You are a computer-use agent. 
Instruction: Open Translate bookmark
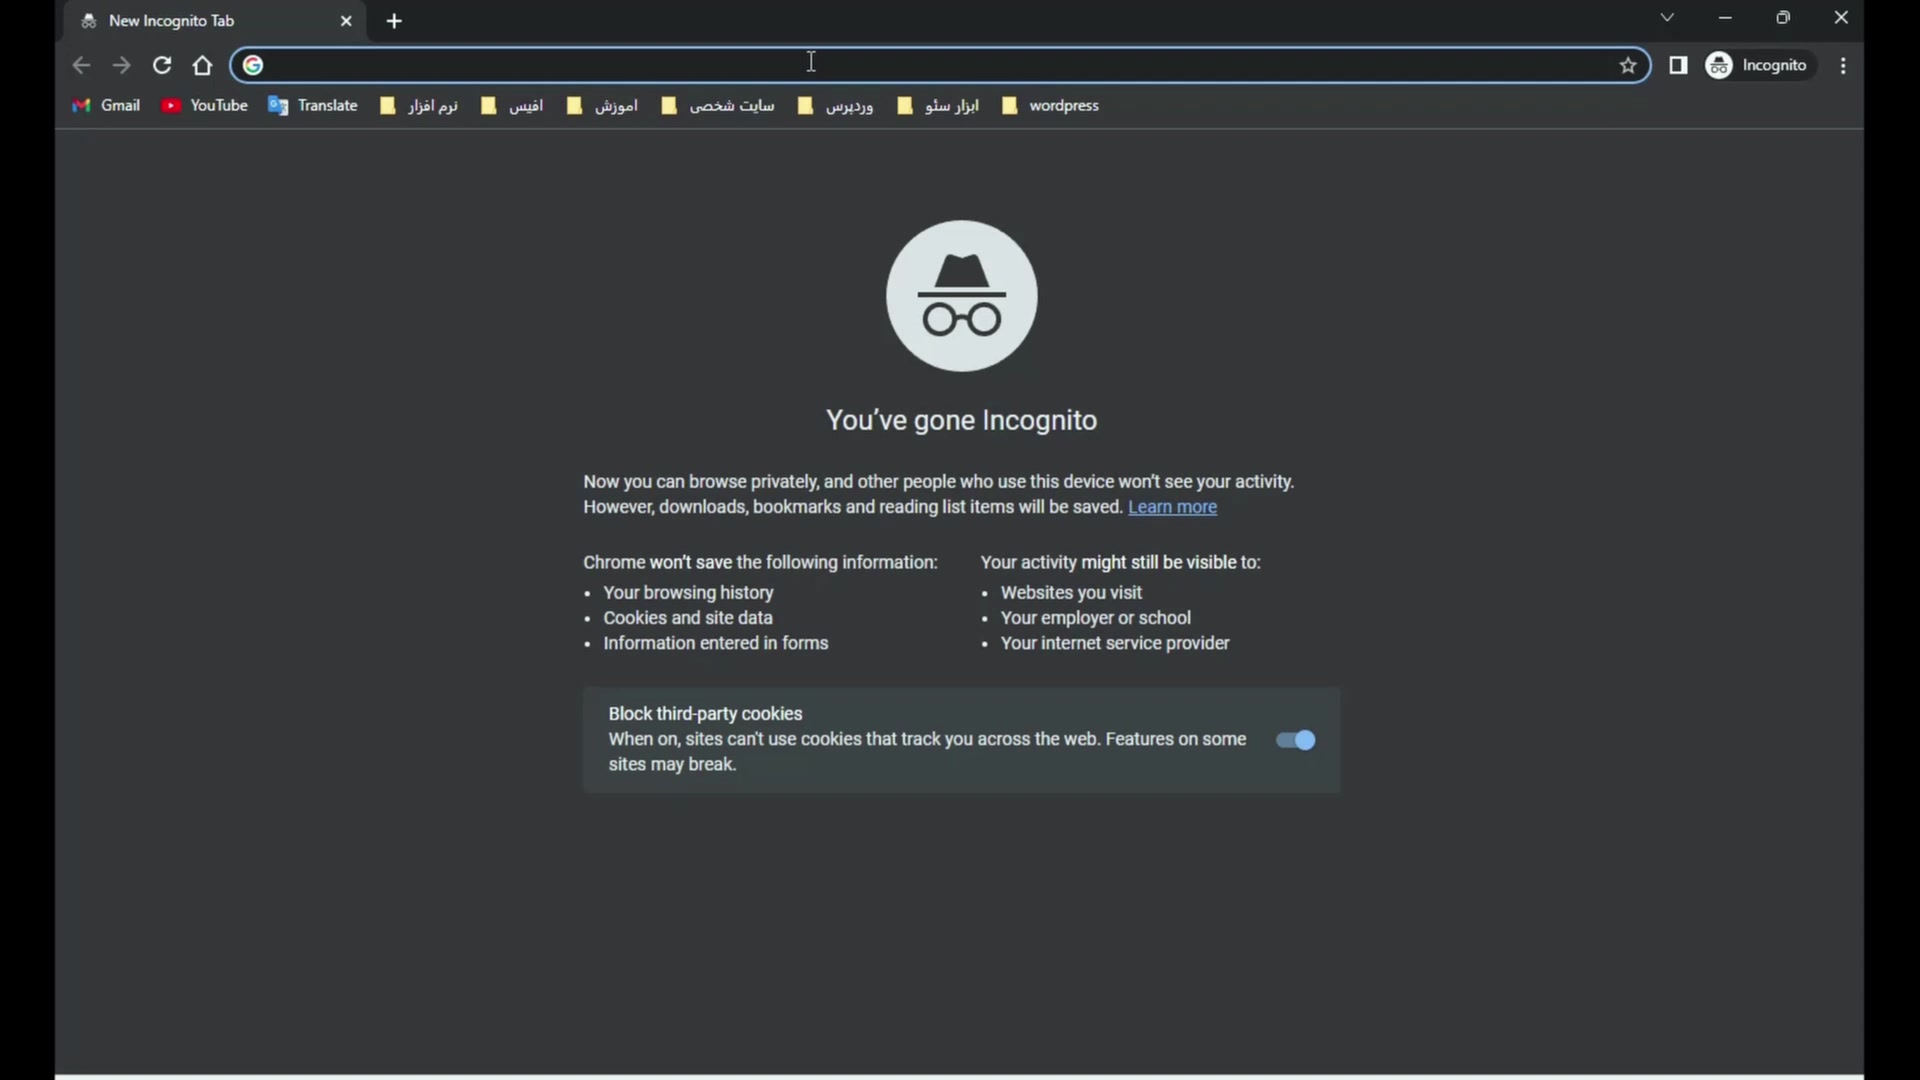click(313, 106)
